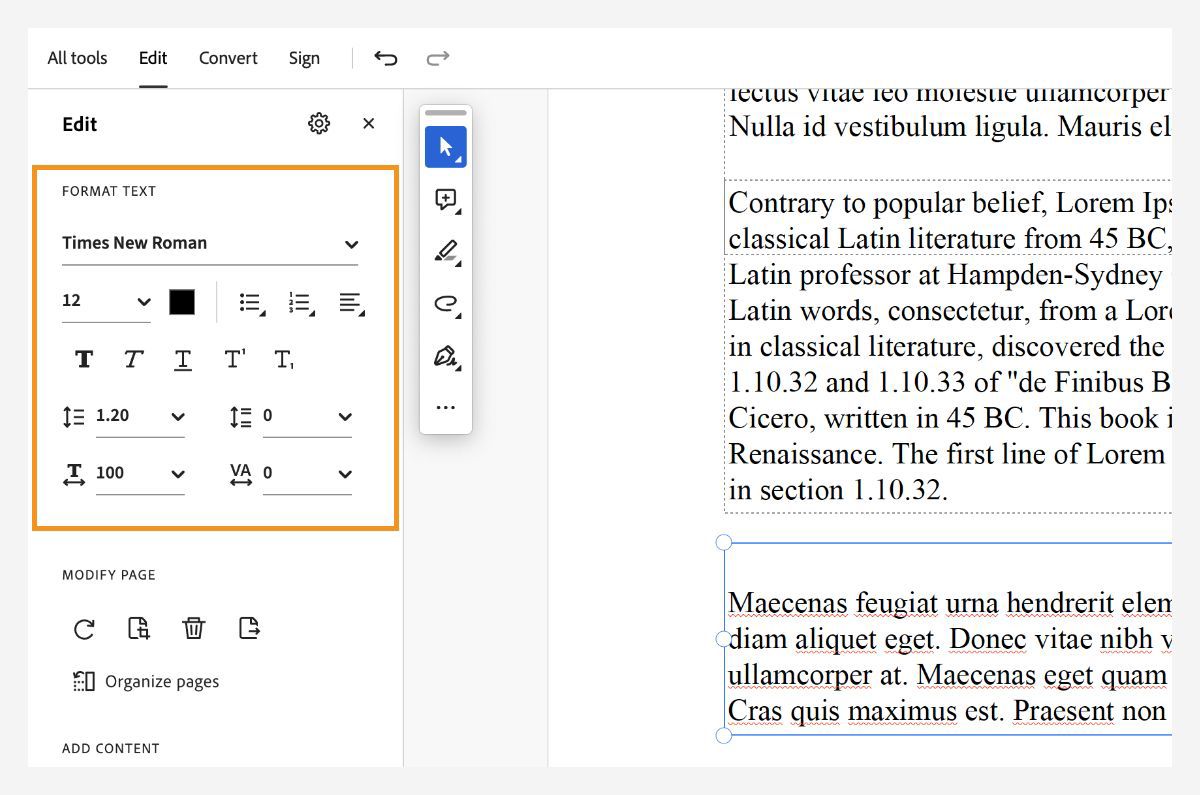Open the Add Comment tool
1200x795 pixels.
[445, 199]
